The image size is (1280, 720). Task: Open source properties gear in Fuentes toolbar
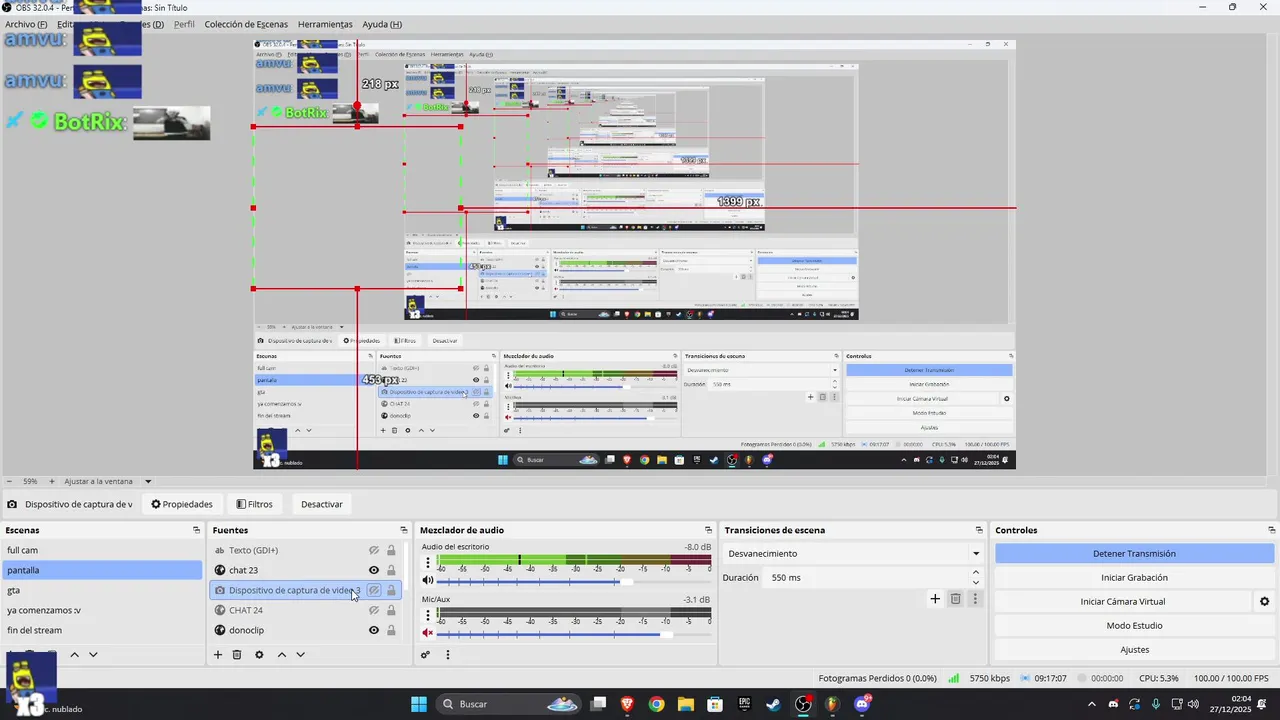tap(259, 655)
